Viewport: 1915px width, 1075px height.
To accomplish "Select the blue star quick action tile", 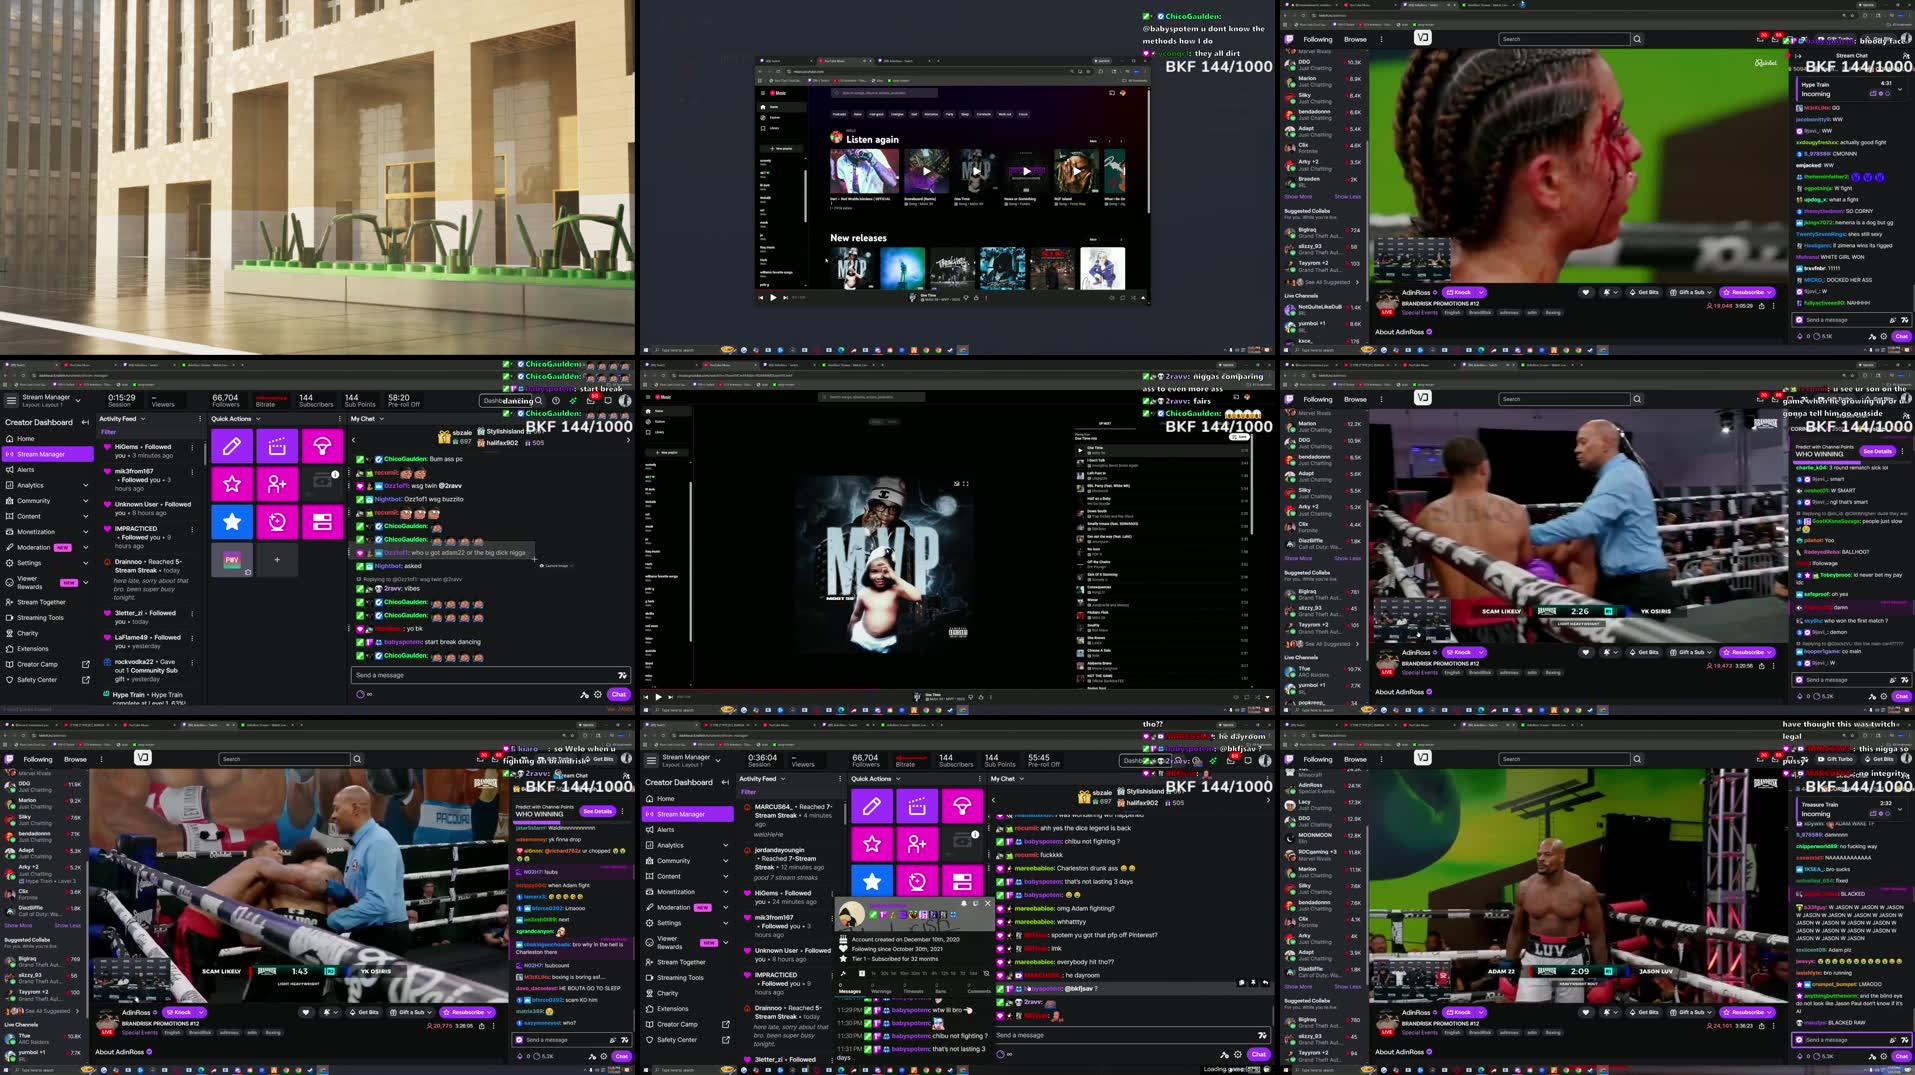I will pos(232,521).
